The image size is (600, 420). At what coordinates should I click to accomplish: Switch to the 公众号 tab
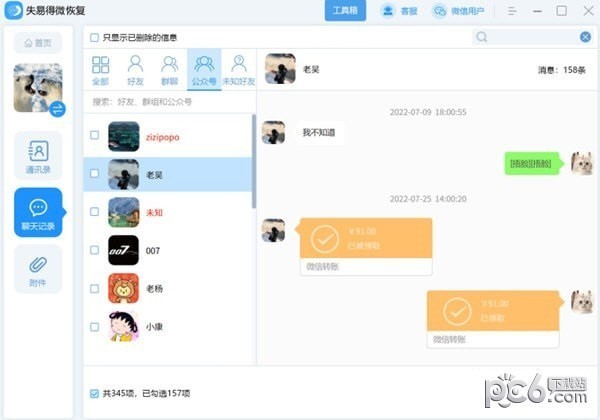click(204, 70)
